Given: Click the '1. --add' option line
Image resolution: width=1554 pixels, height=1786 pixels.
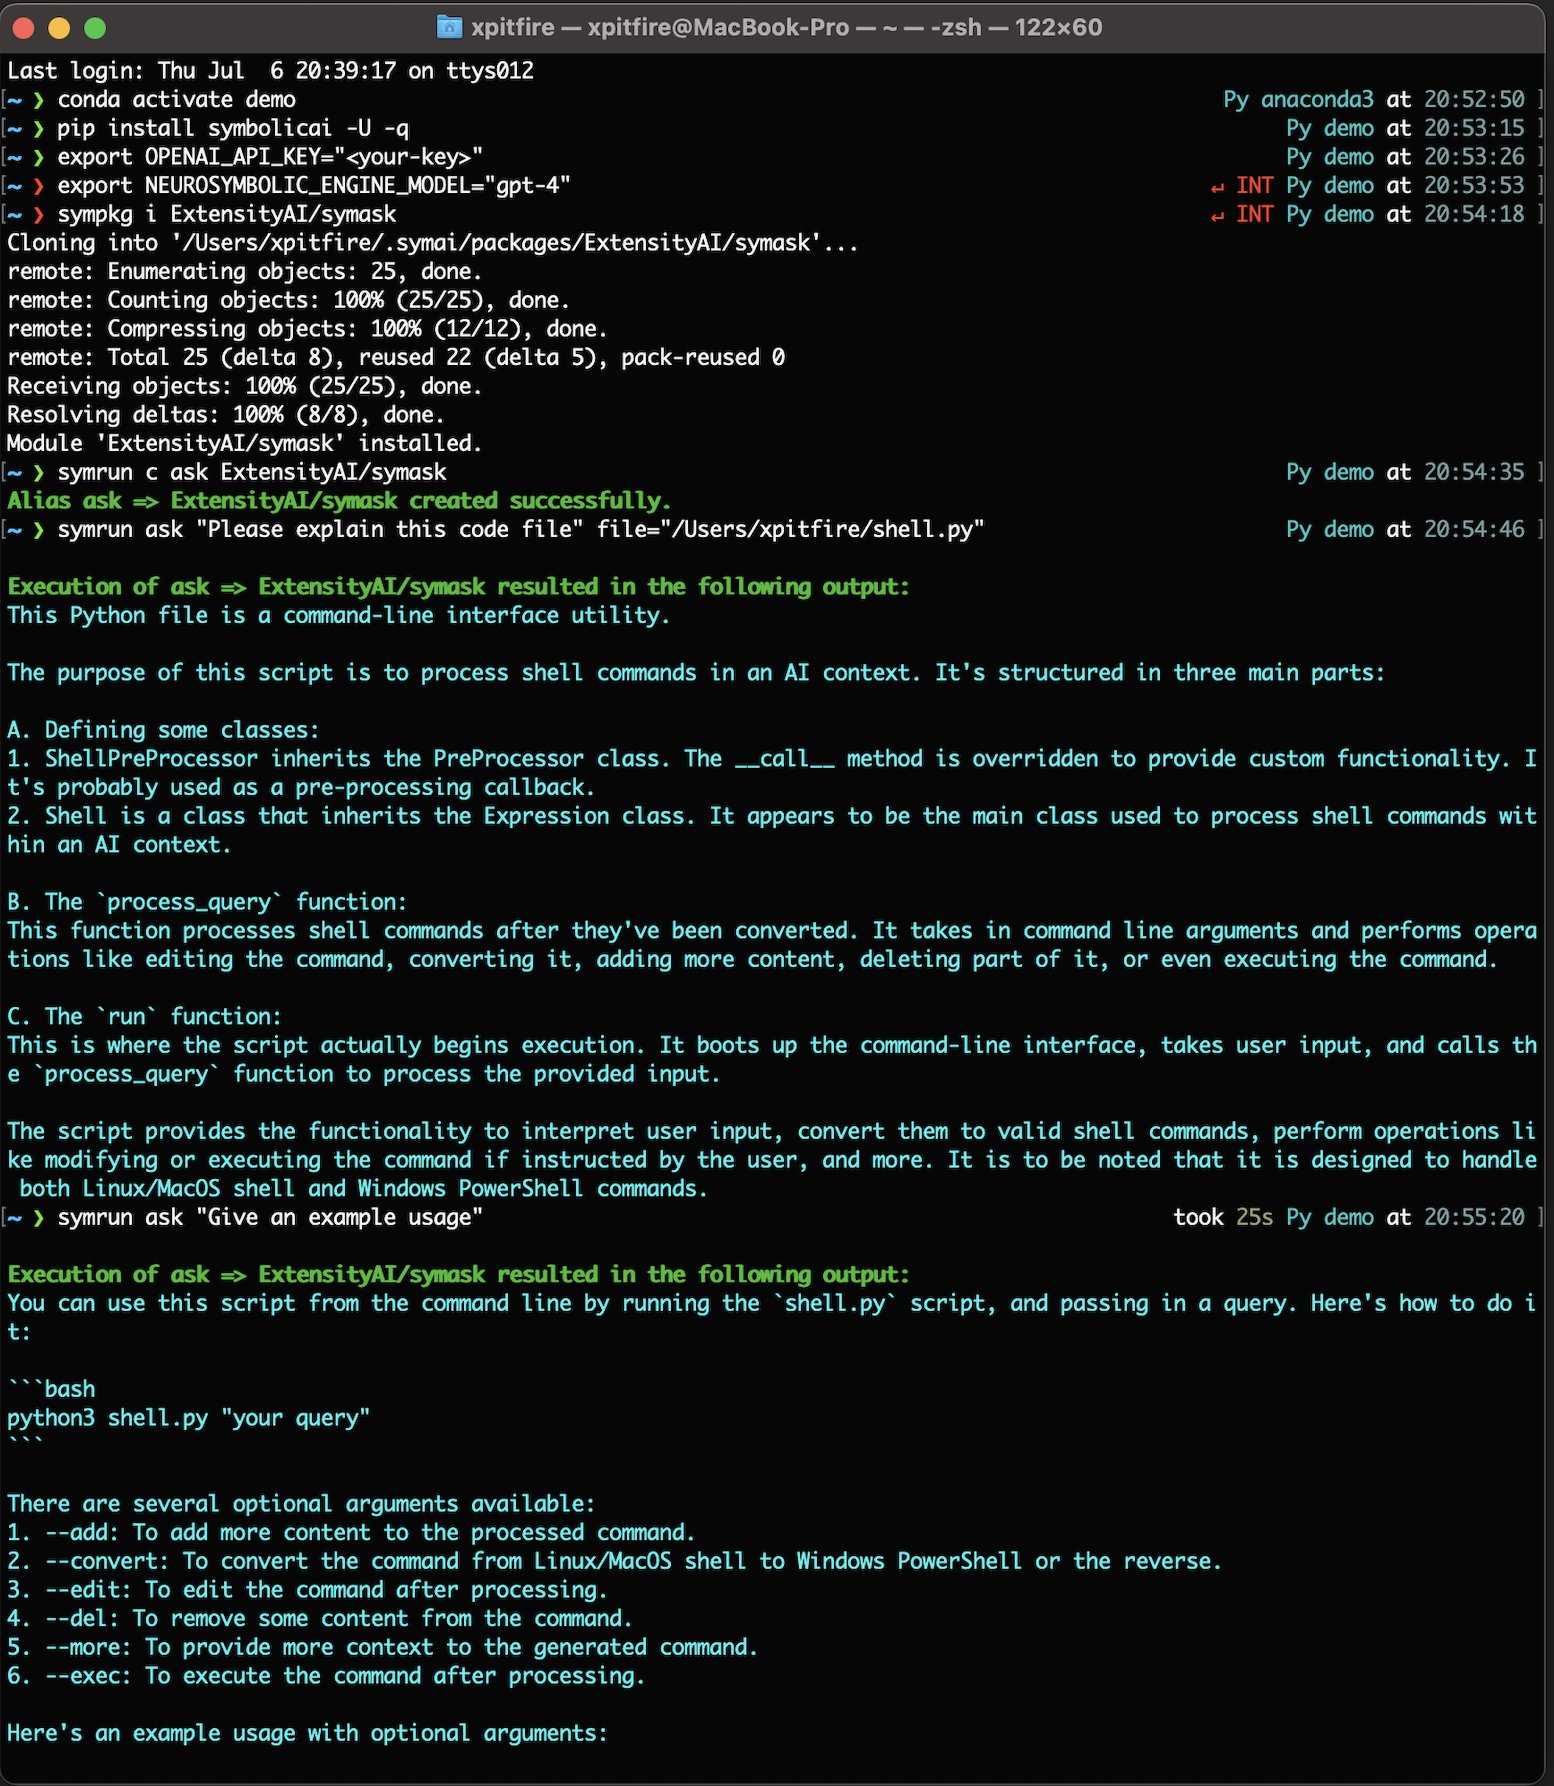Looking at the screenshot, I should pos(351,1533).
